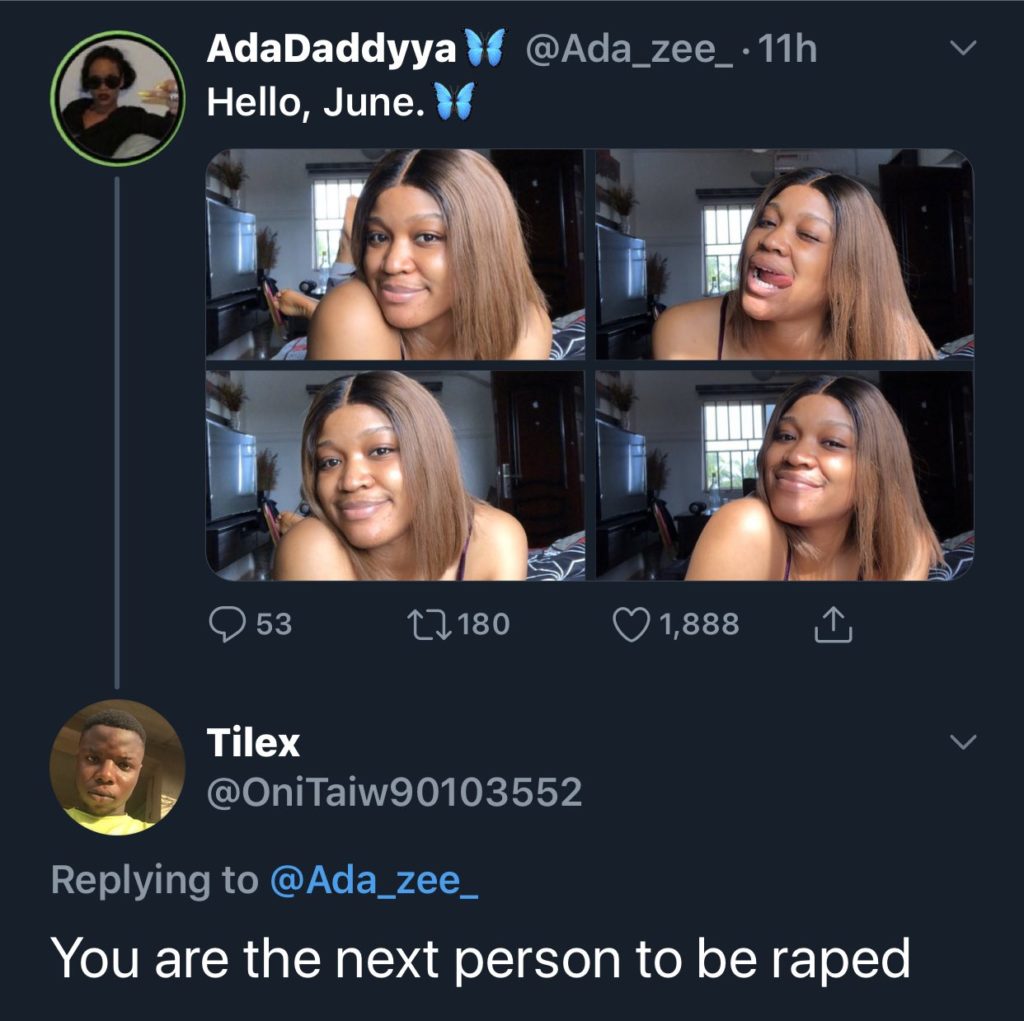The image size is (1024, 1021).
Task: Open the share icon under the tweet
Action: pyautogui.click(x=833, y=624)
